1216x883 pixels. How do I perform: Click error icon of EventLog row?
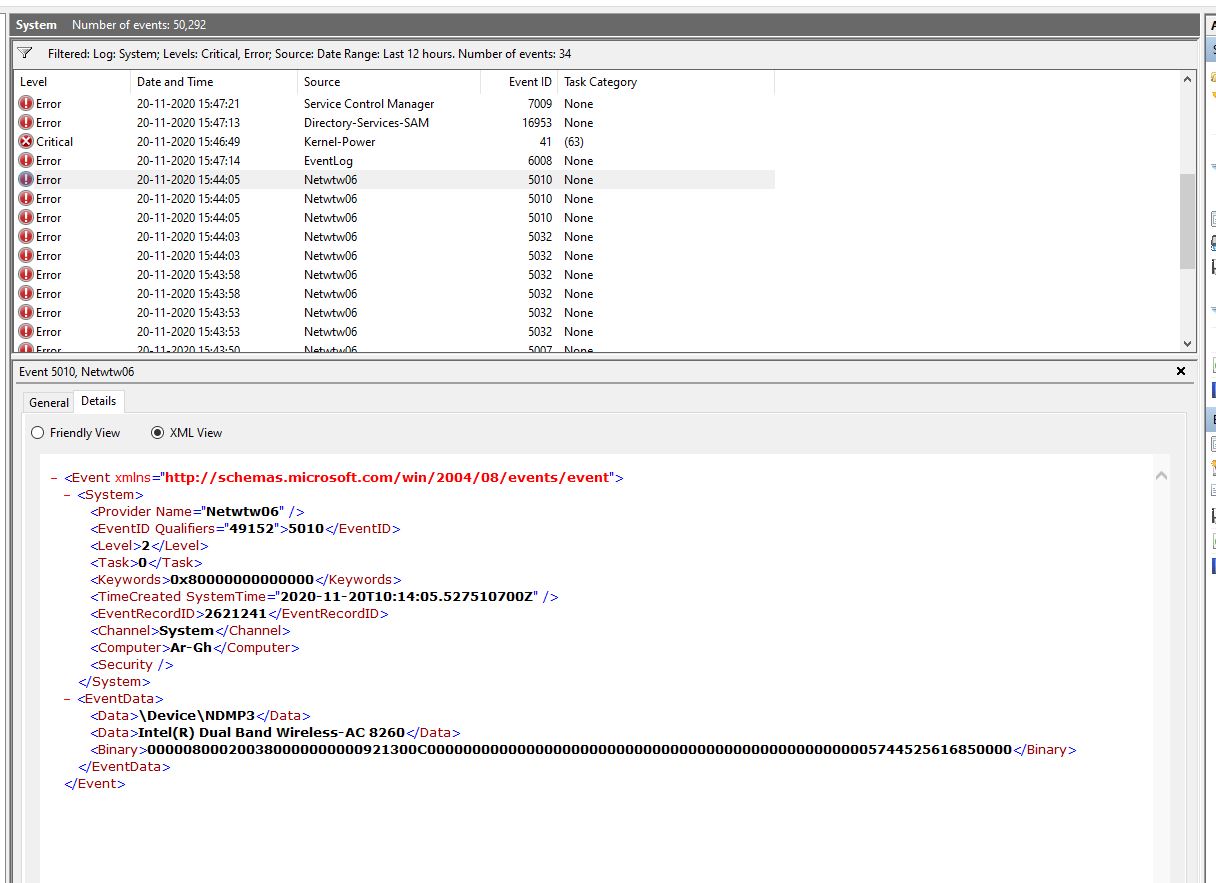(x=26, y=161)
